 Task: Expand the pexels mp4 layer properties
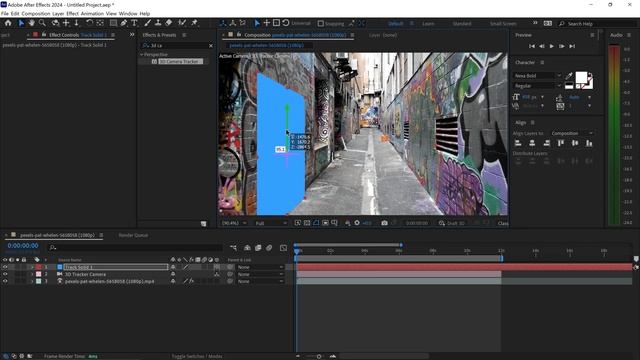pyautogui.click(x=32, y=281)
